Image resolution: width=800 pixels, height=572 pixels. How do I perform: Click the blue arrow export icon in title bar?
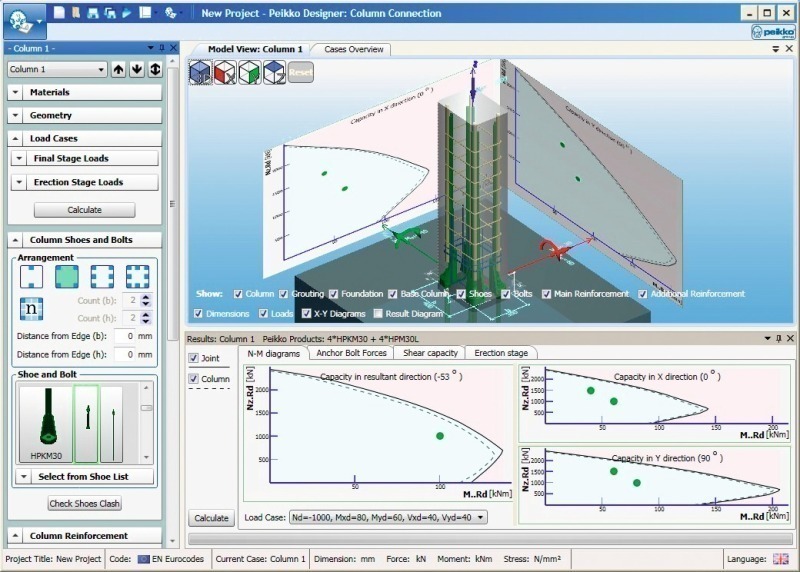(x=127, y=13)
